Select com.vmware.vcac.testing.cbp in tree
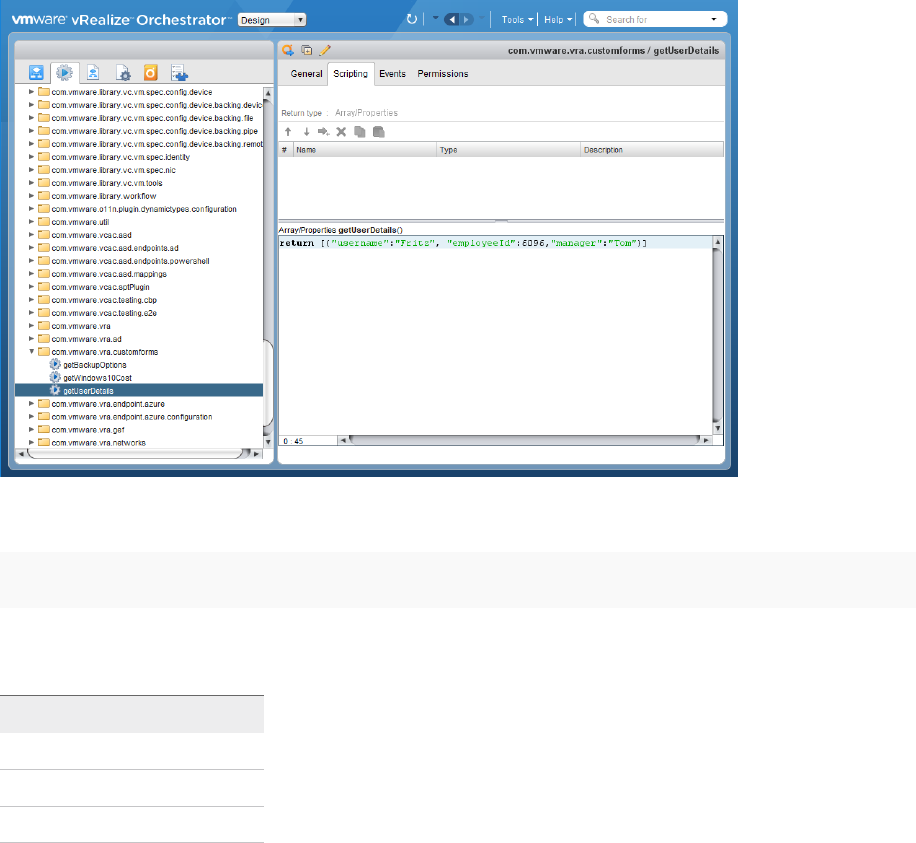Image resolution: width=916 pixels, height=843 pixels. point(104,300)
